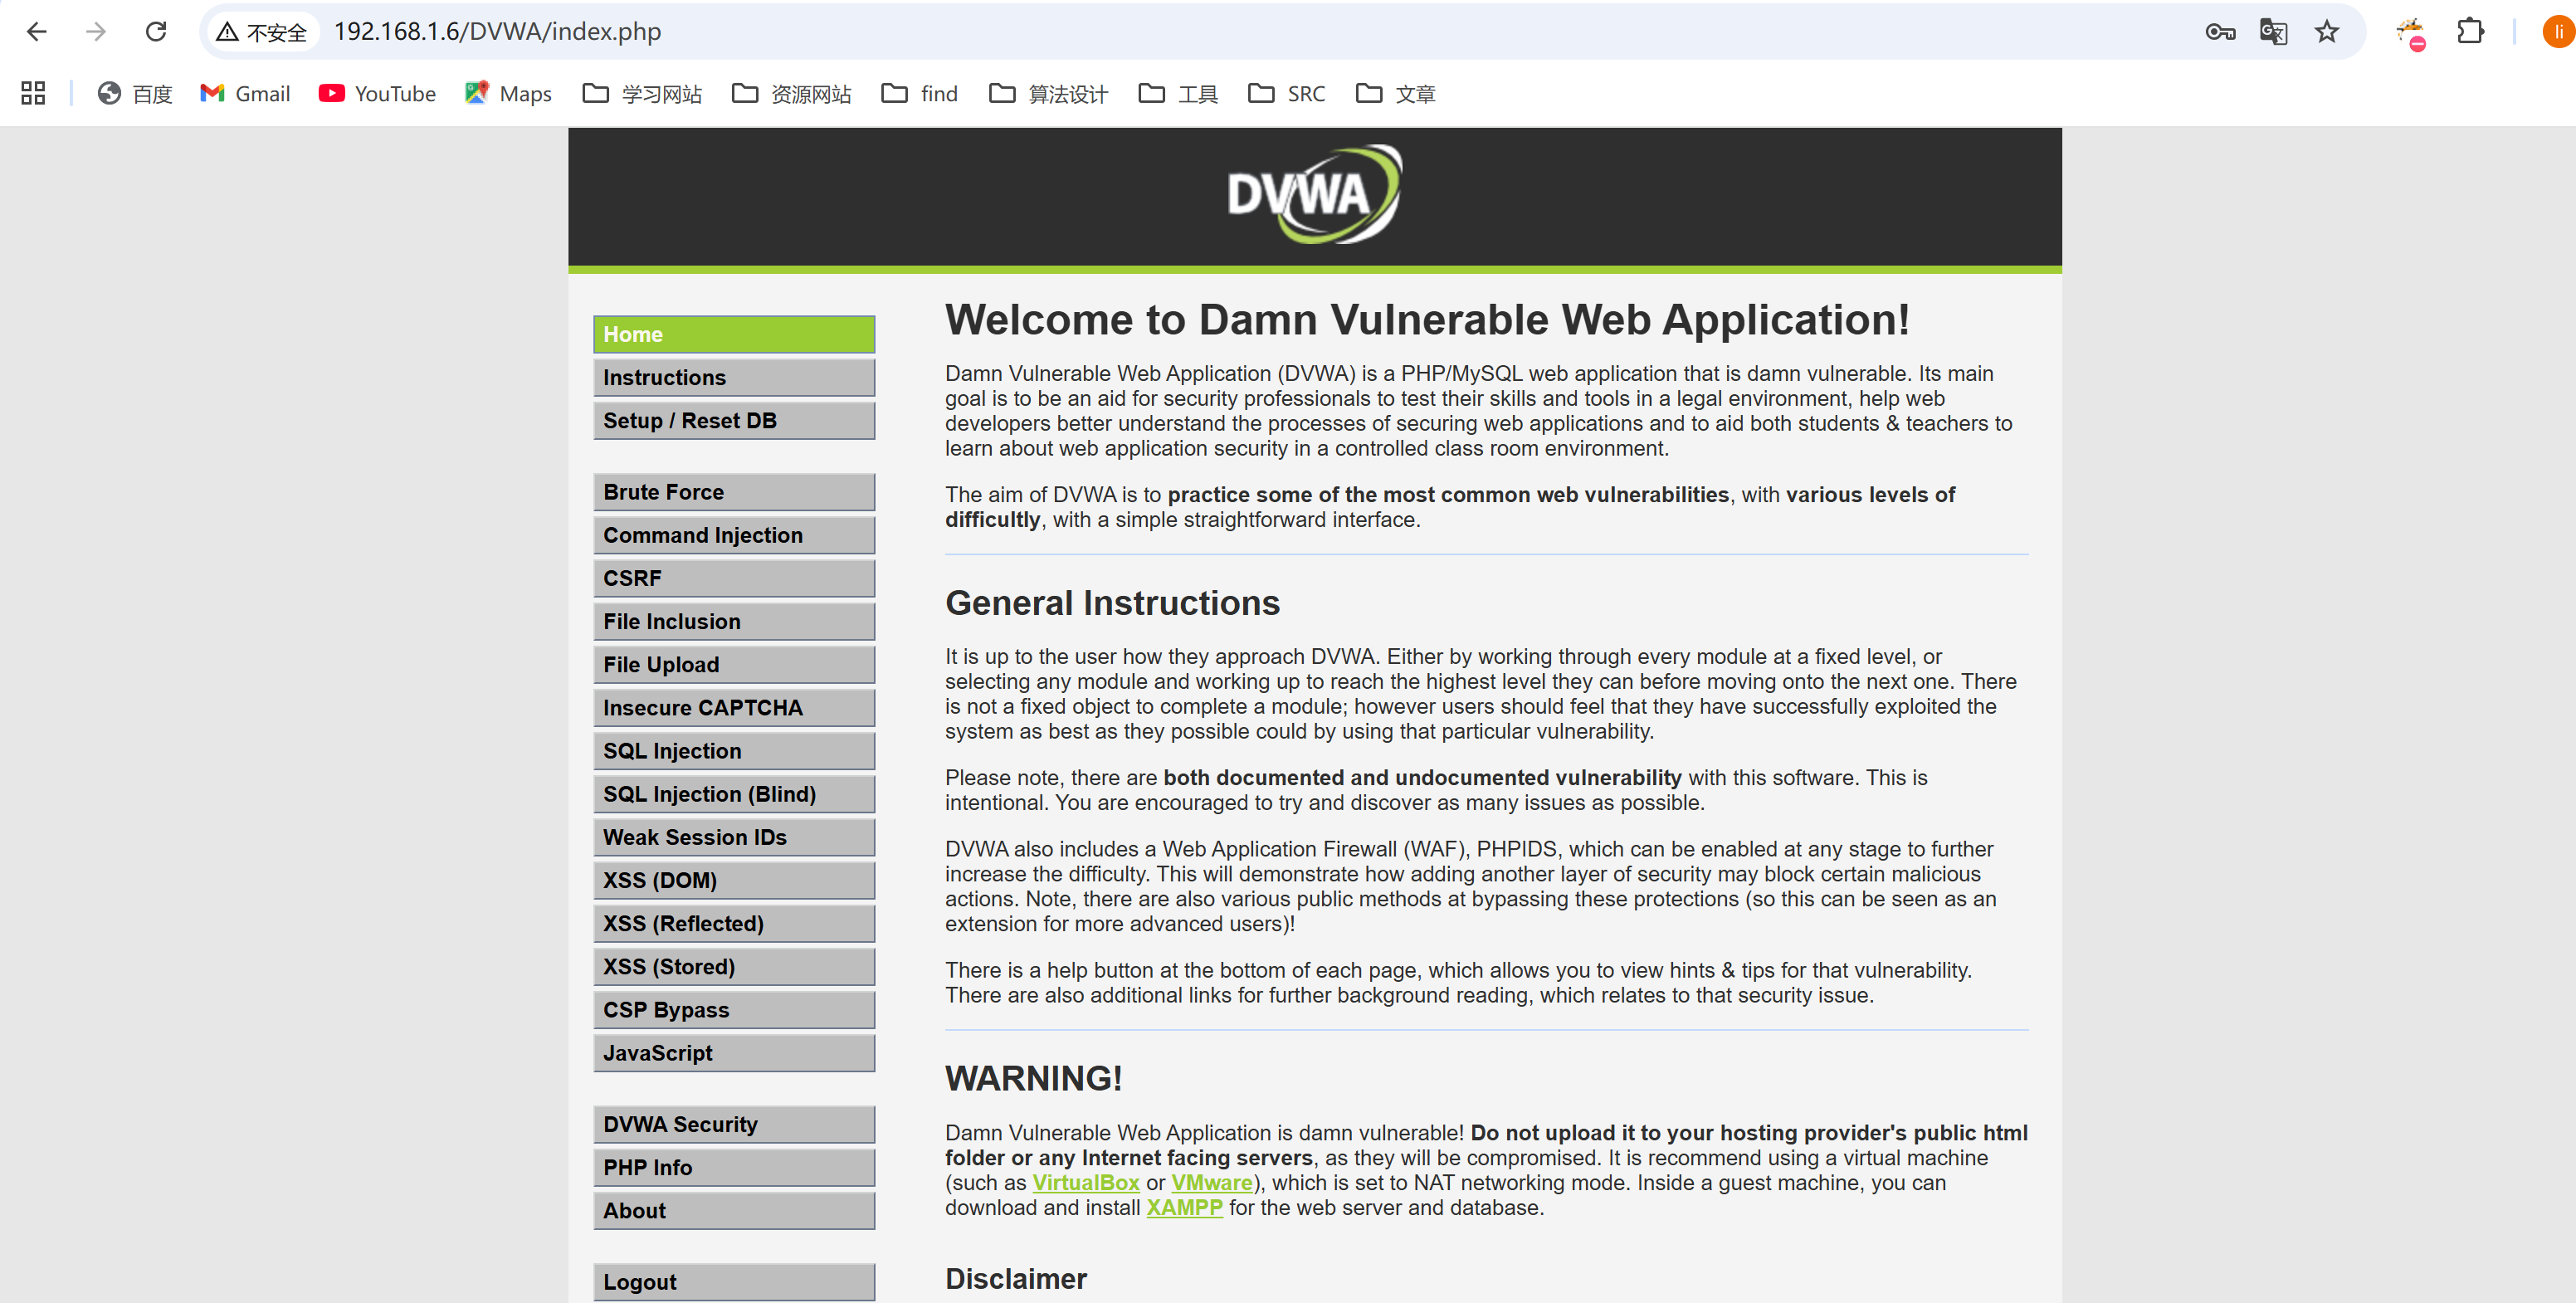
Task: Follow the VirtualBox hyperlink
Action: [1085, 1183]
